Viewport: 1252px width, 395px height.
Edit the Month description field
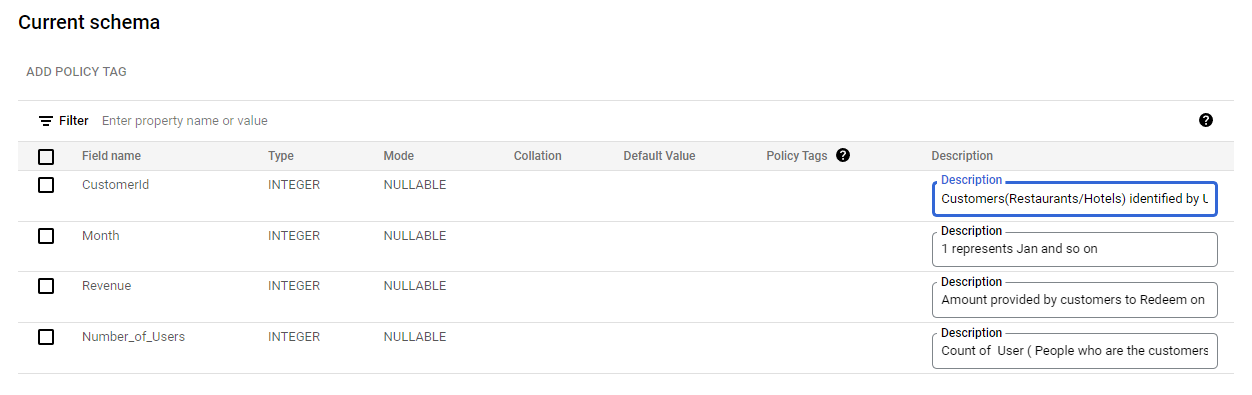[x=1075, y=249]
